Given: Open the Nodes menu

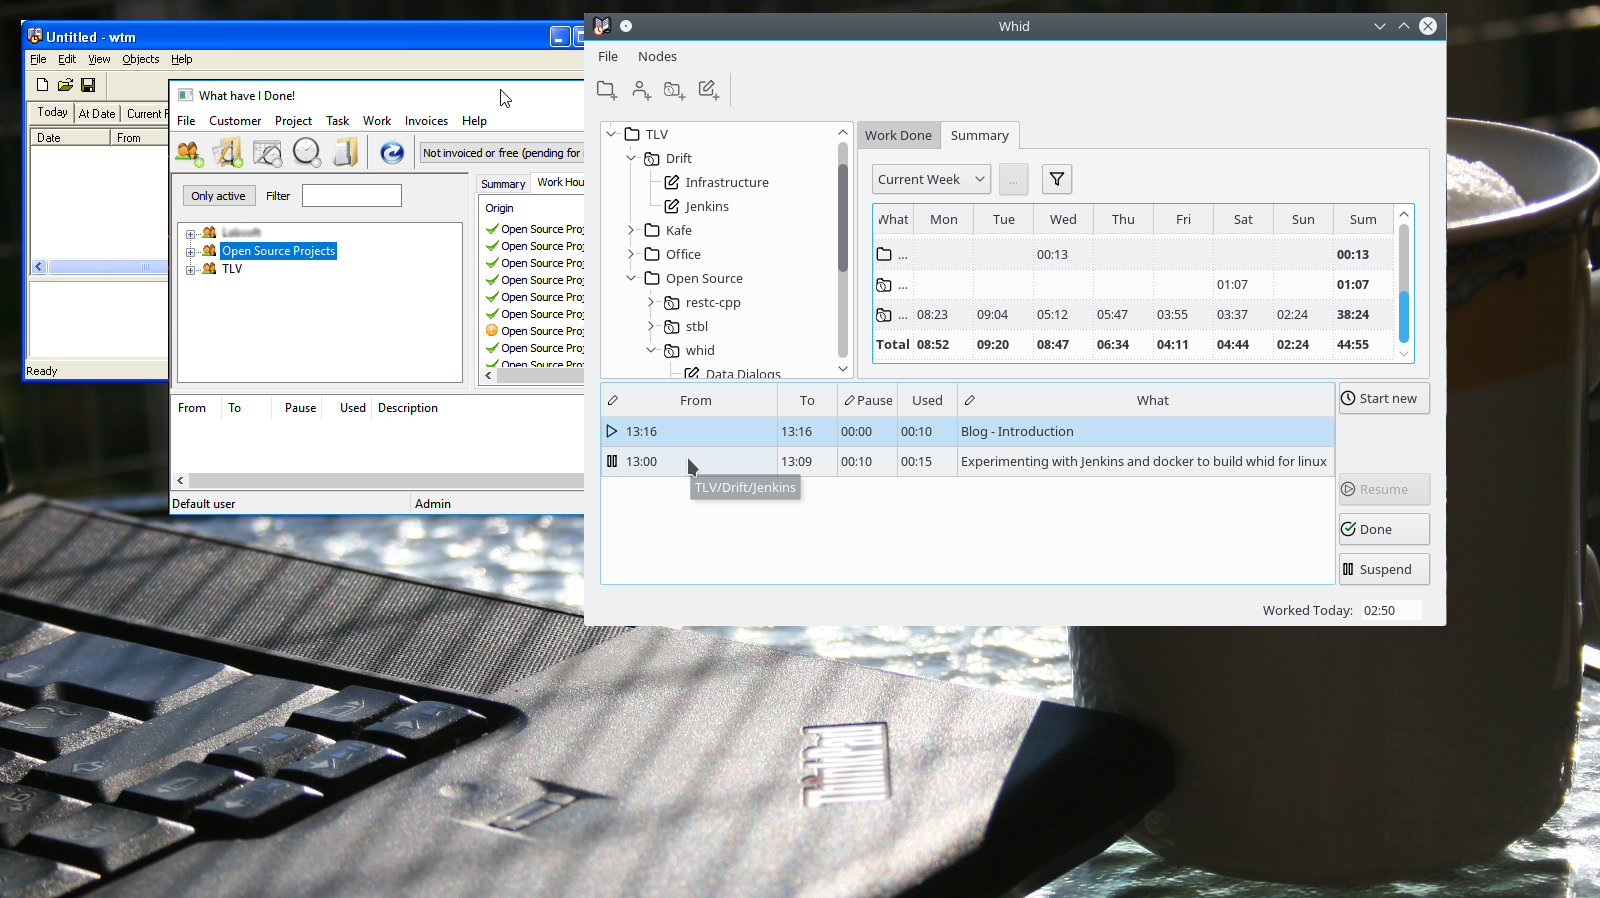Looking at the screenshot, I should click(x=657, y=56).
